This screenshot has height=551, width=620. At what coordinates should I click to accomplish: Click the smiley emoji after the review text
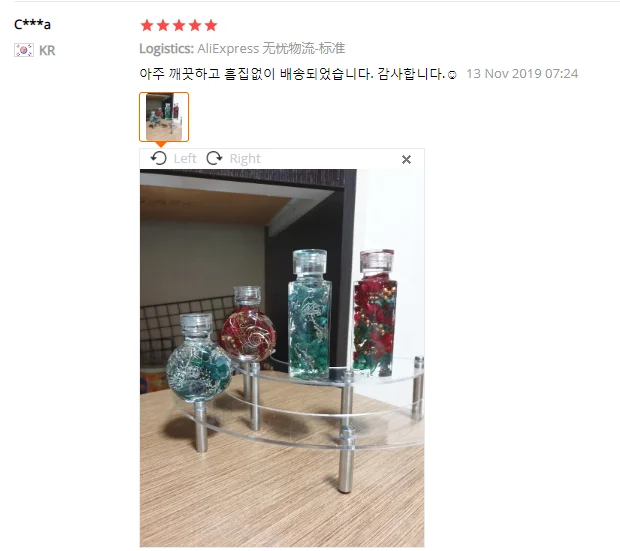[x=452, y=75]
